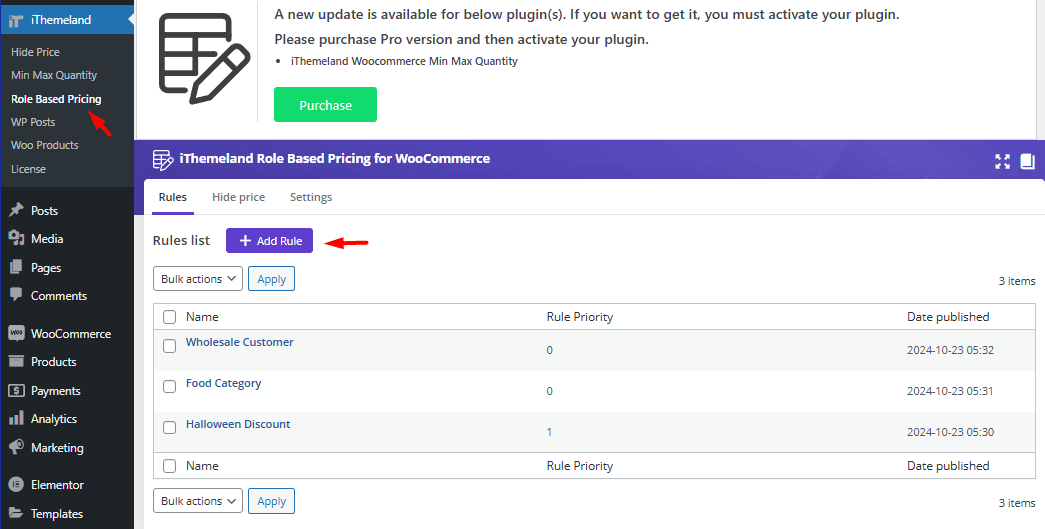This screenshot has width=1045, height=529.
Task: Click the Marketing megaphone icon
Action: click(x=16, y=448)
